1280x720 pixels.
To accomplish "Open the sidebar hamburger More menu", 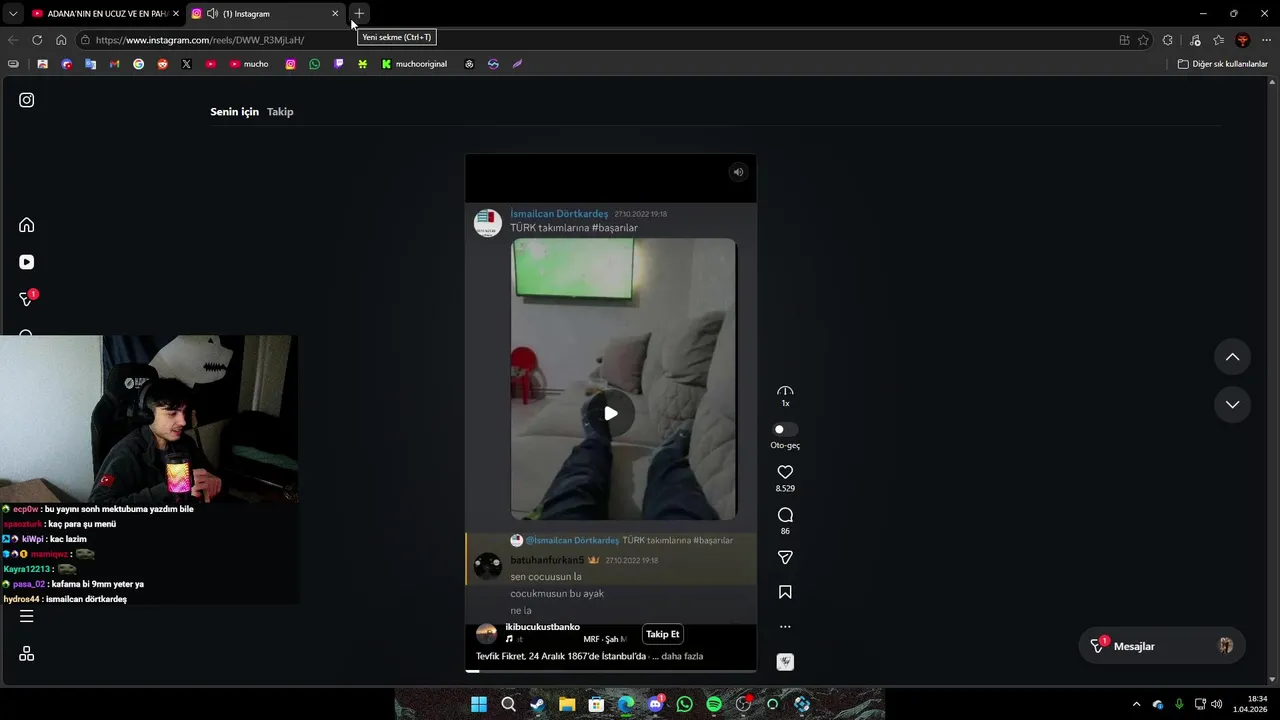I will [27, 616].
